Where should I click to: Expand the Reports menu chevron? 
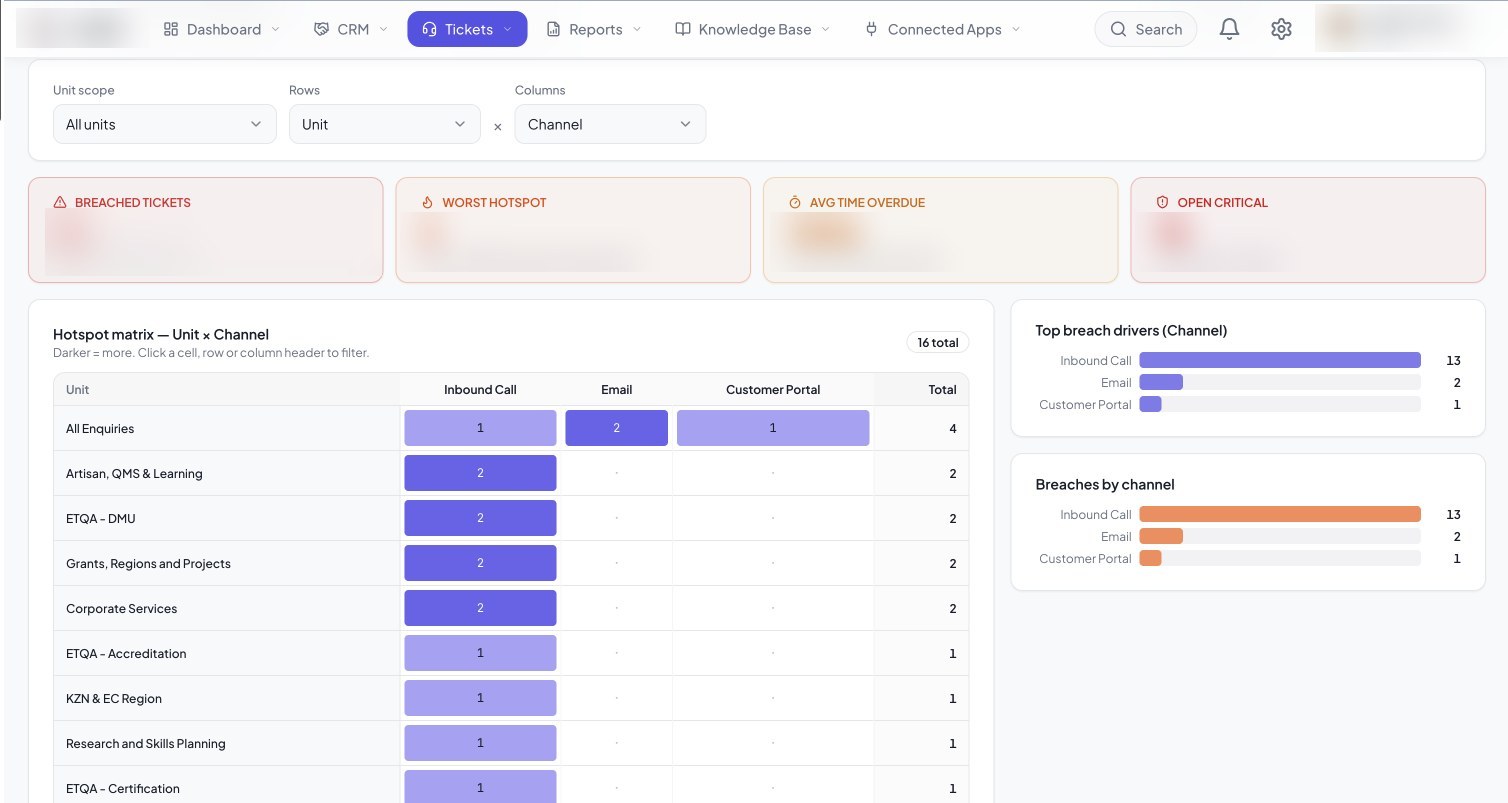pyautogui.click(x=636, y=29)
